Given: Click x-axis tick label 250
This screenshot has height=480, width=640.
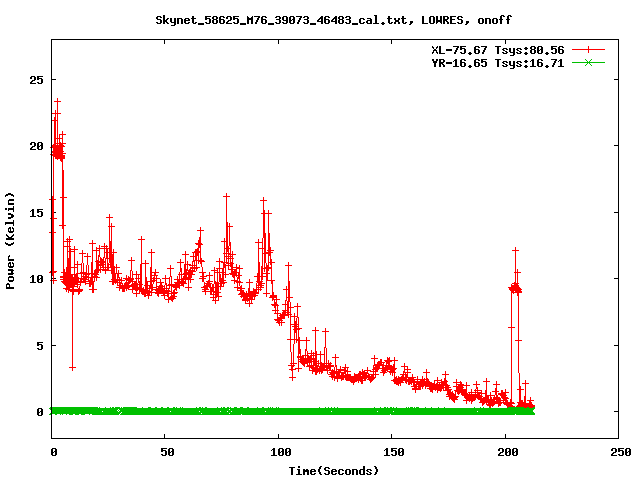Looking at the screenshot, I should tap(621, 452).
